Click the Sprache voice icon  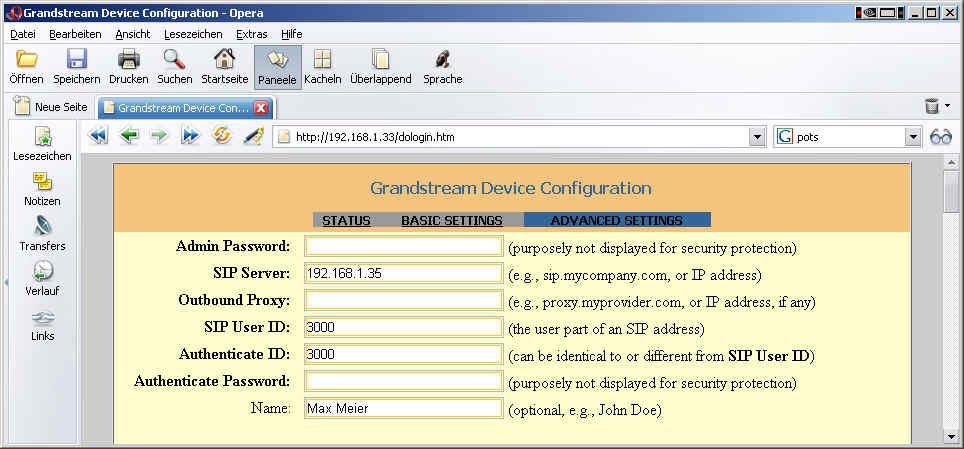point(443,60)
